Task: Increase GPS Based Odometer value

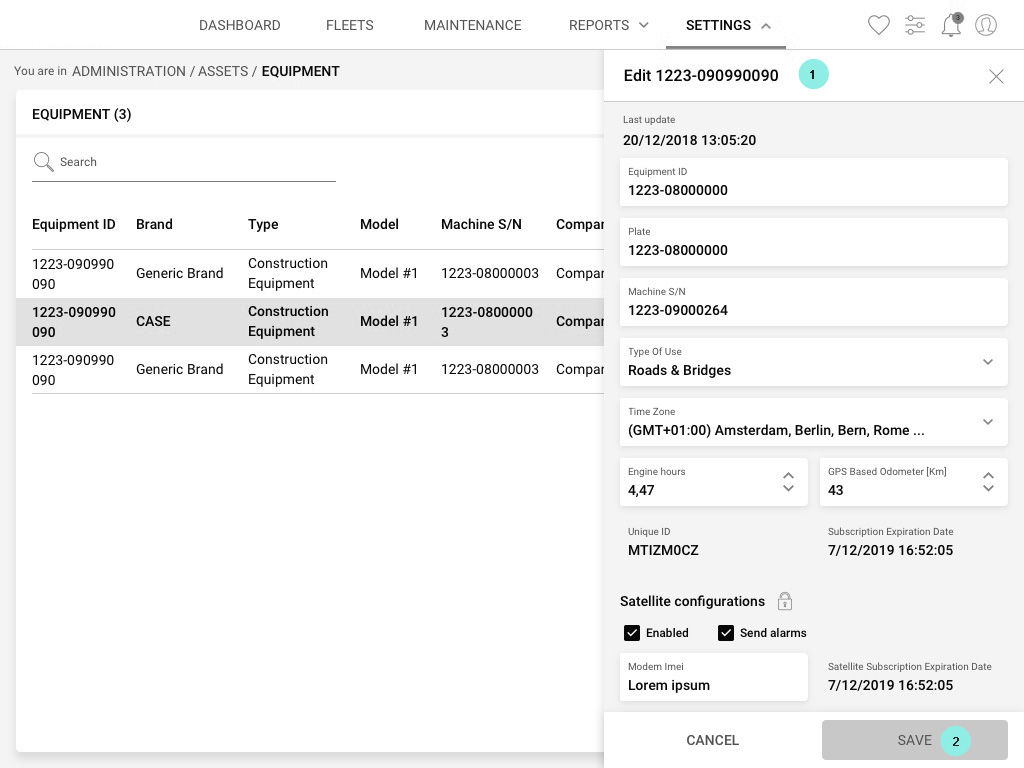Action: pos(988,475)
